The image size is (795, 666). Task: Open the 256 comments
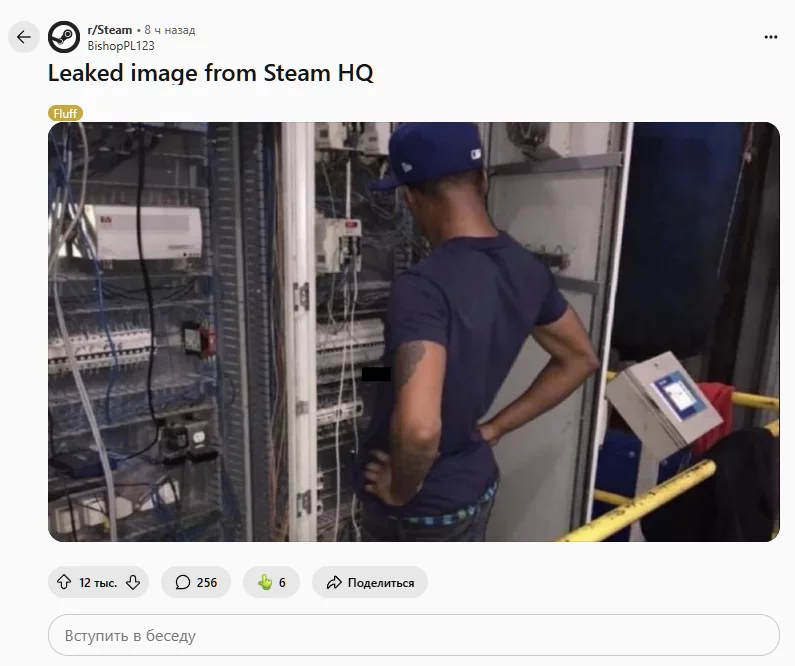(196, 582)
